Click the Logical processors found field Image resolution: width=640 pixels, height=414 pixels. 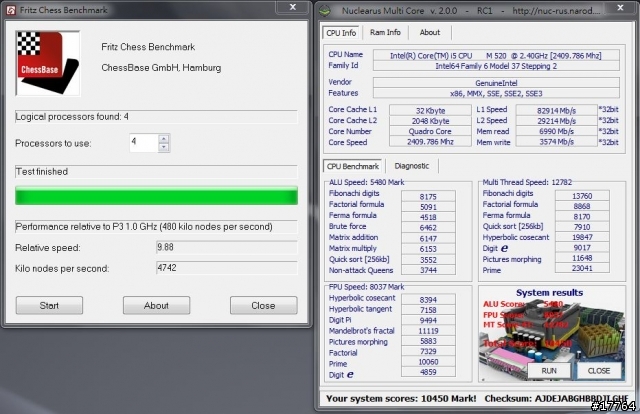156,117
